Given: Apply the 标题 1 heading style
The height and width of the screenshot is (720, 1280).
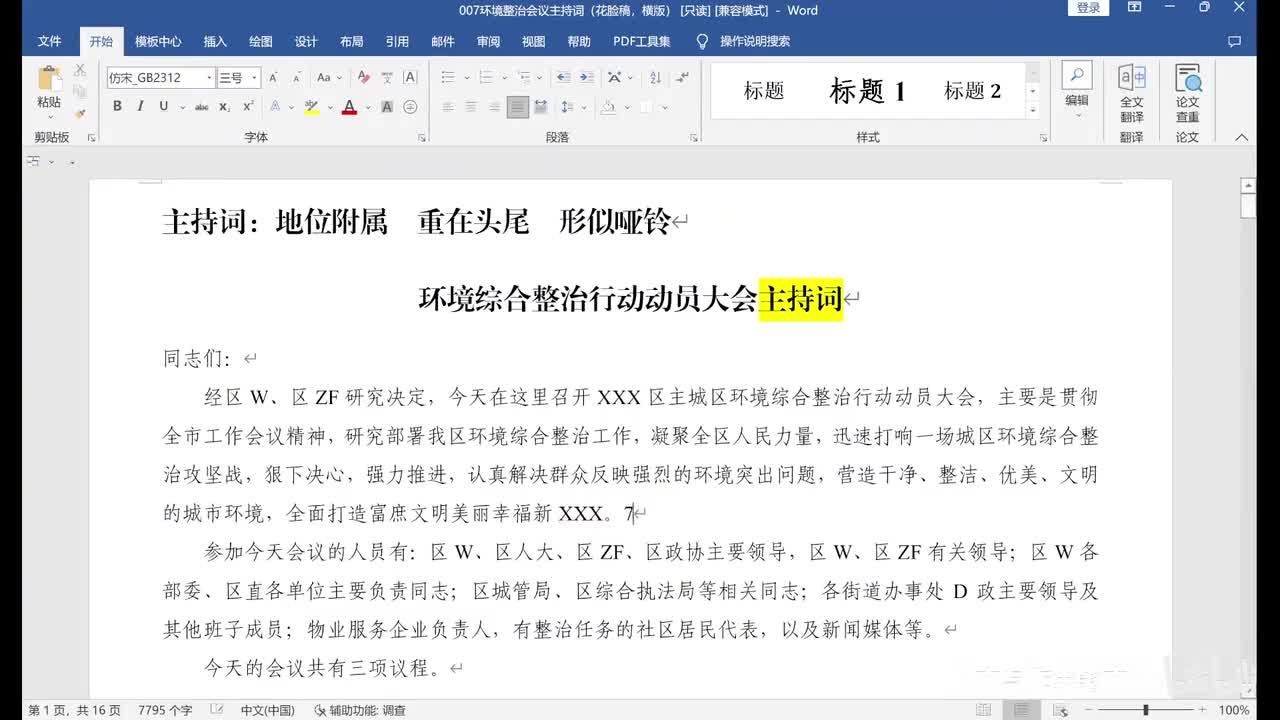Looking at the screenshot, I should pyautogui.click(x=867, y=91).
